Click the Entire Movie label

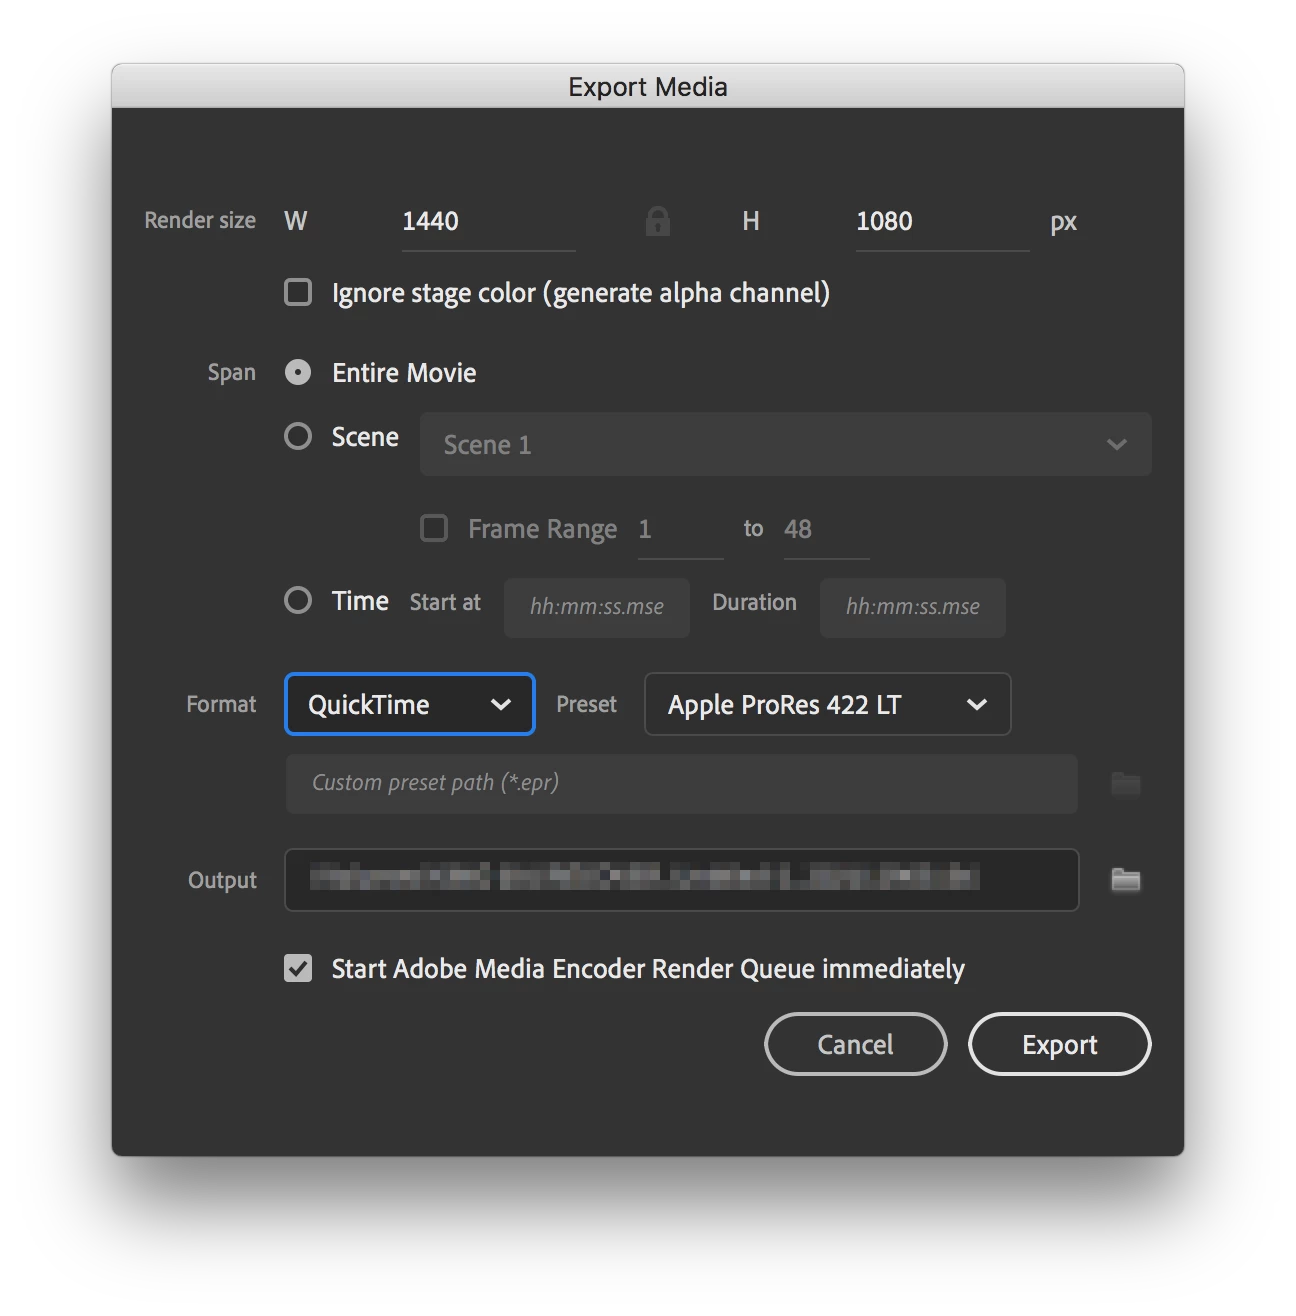[x=404, y=373]
